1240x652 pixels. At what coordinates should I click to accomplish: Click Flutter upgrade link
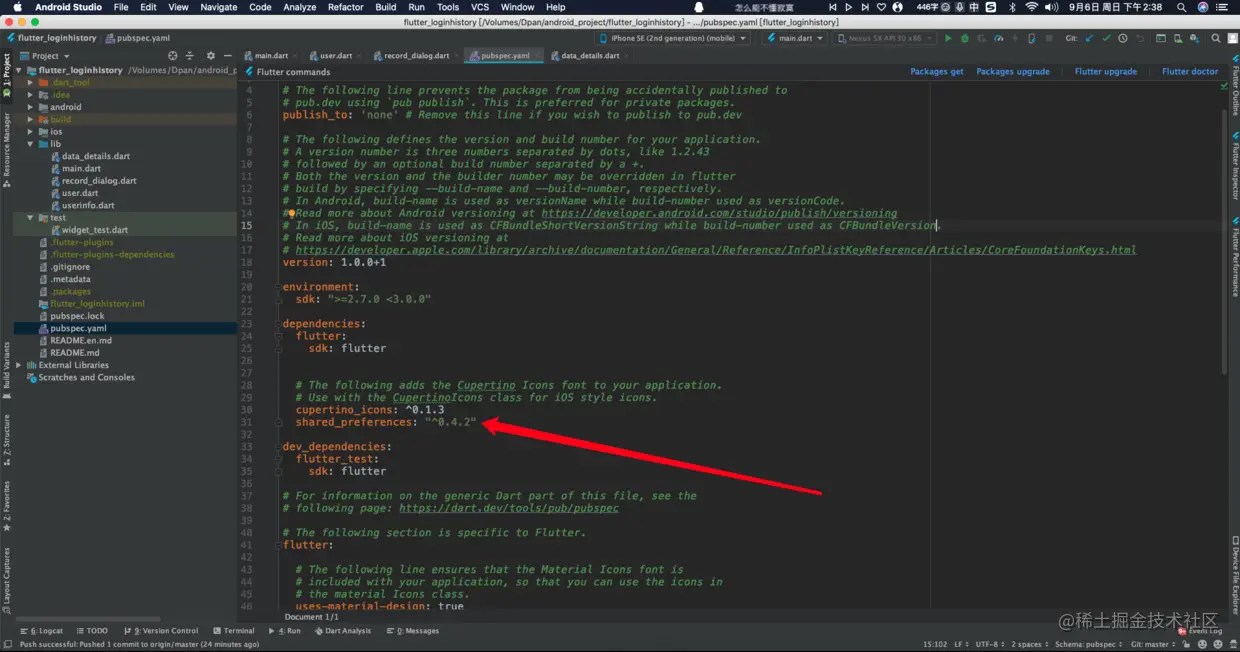click(1105, 72)
